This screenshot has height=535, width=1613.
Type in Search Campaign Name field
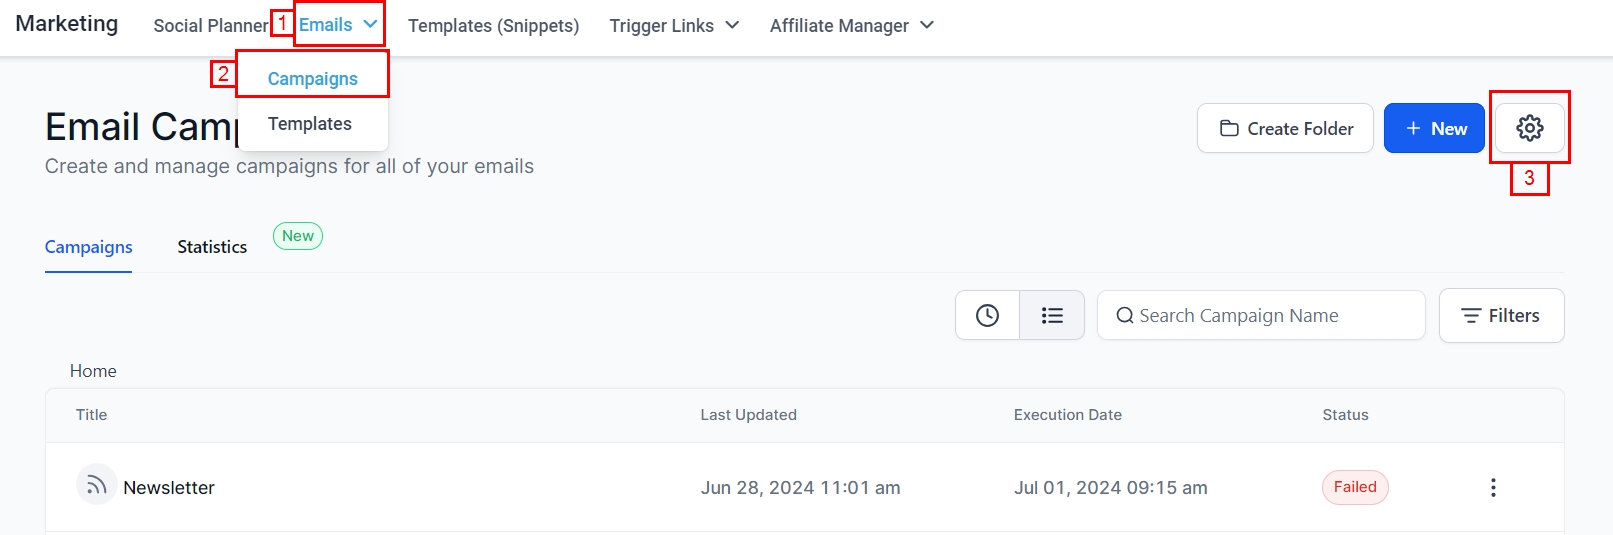1270,316
